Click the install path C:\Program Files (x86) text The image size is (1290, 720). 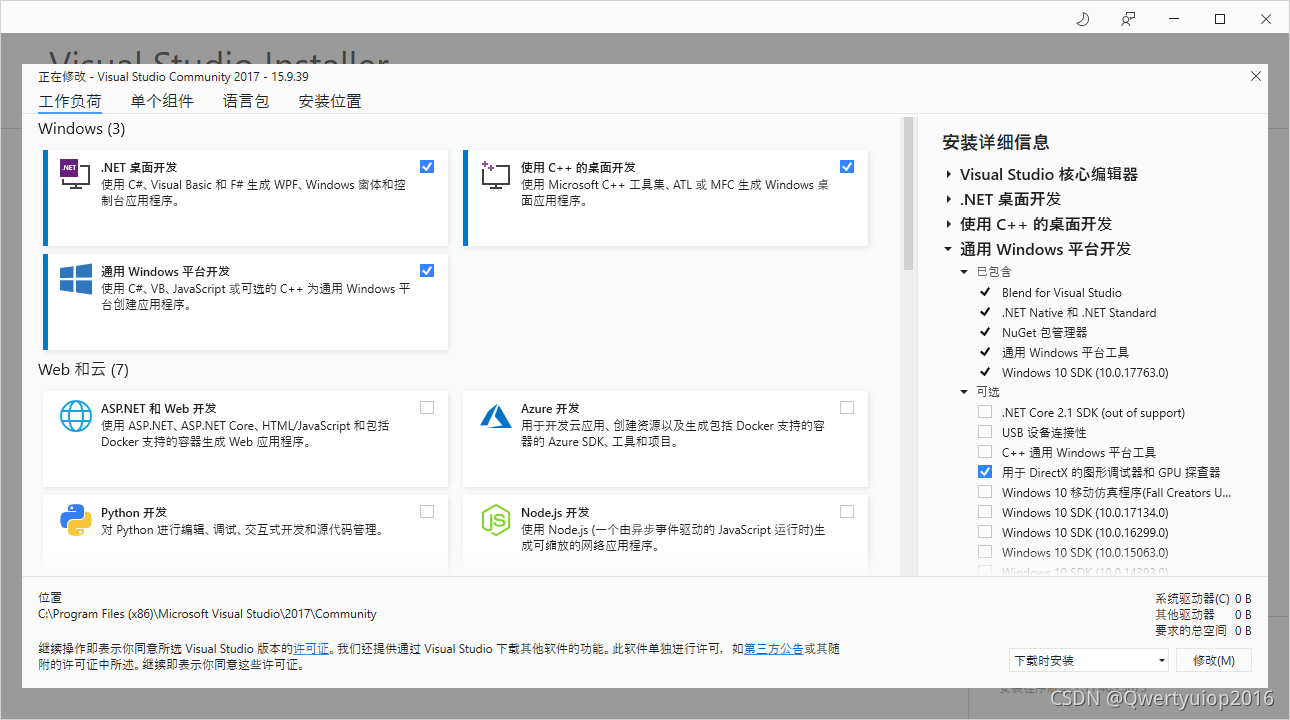[x=207, y=614]
